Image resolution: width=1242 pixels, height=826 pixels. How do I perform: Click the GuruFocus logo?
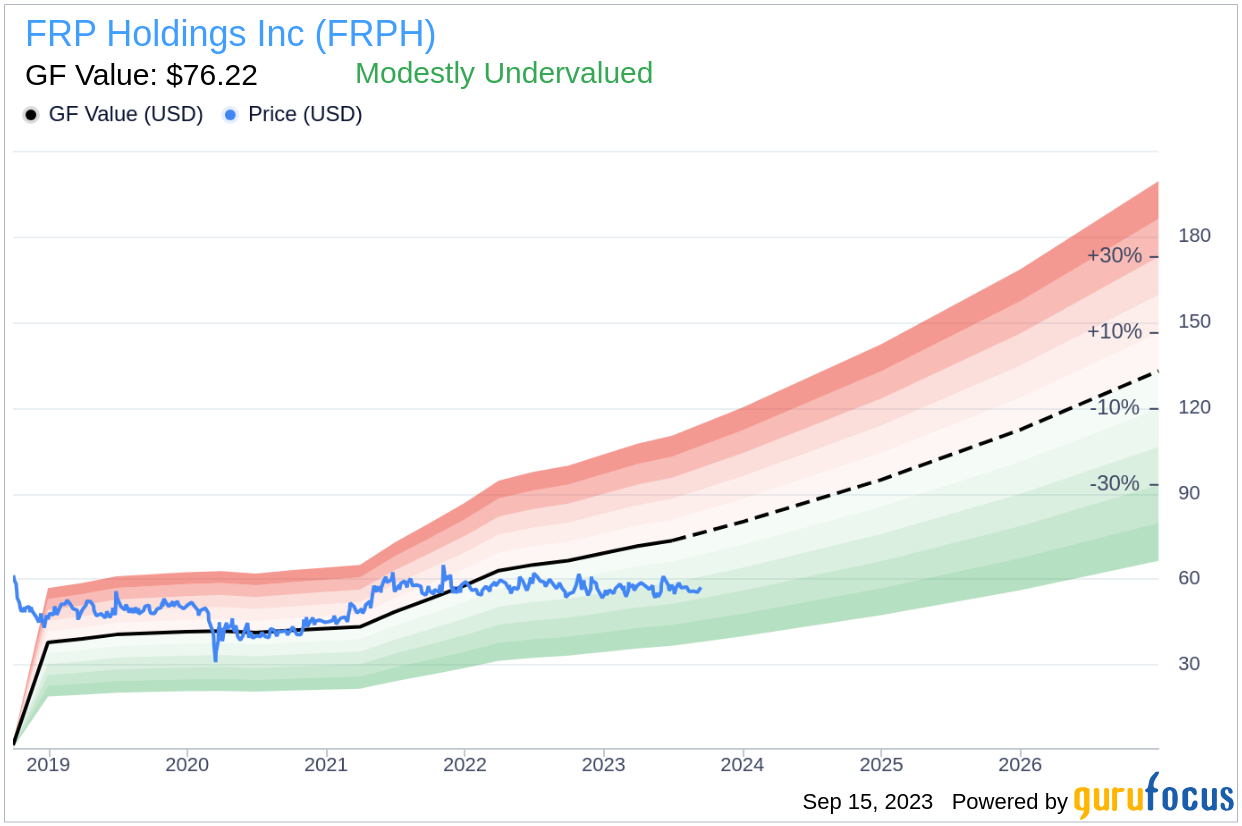click(1153, 797)
